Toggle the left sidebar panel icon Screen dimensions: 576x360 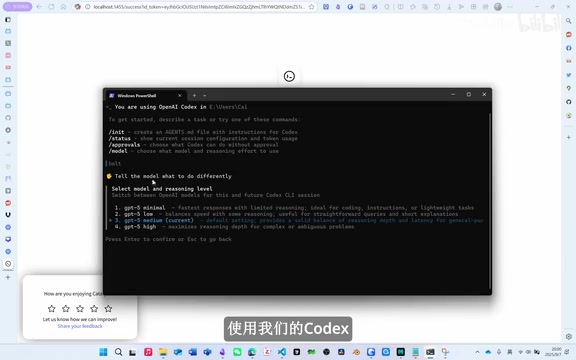tap(8, 19)
